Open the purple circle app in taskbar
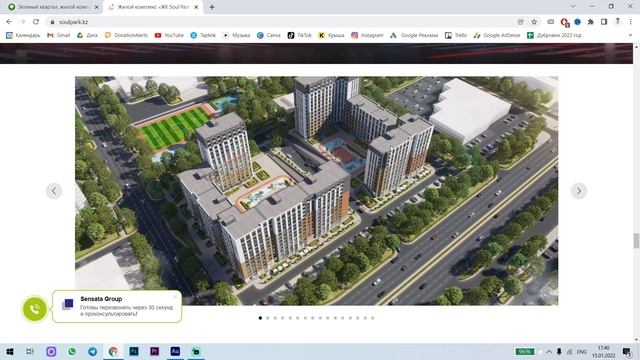The height and width of the screenshot is (360, 640). coord(51,351)
